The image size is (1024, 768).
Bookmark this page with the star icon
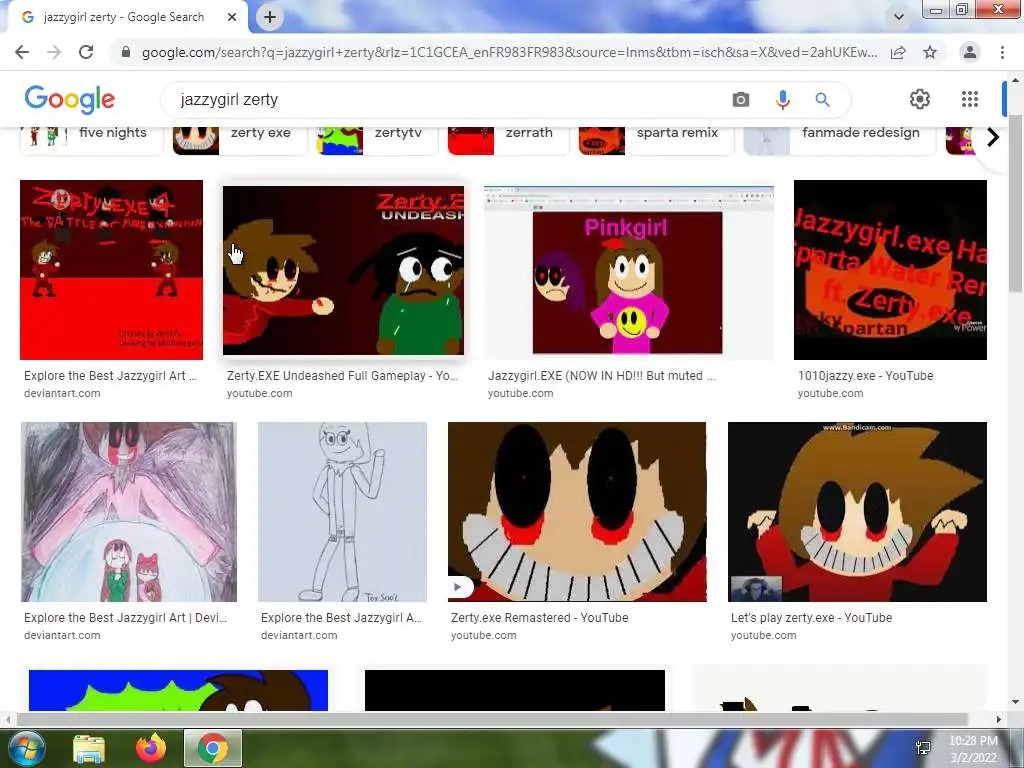[930, 52]
